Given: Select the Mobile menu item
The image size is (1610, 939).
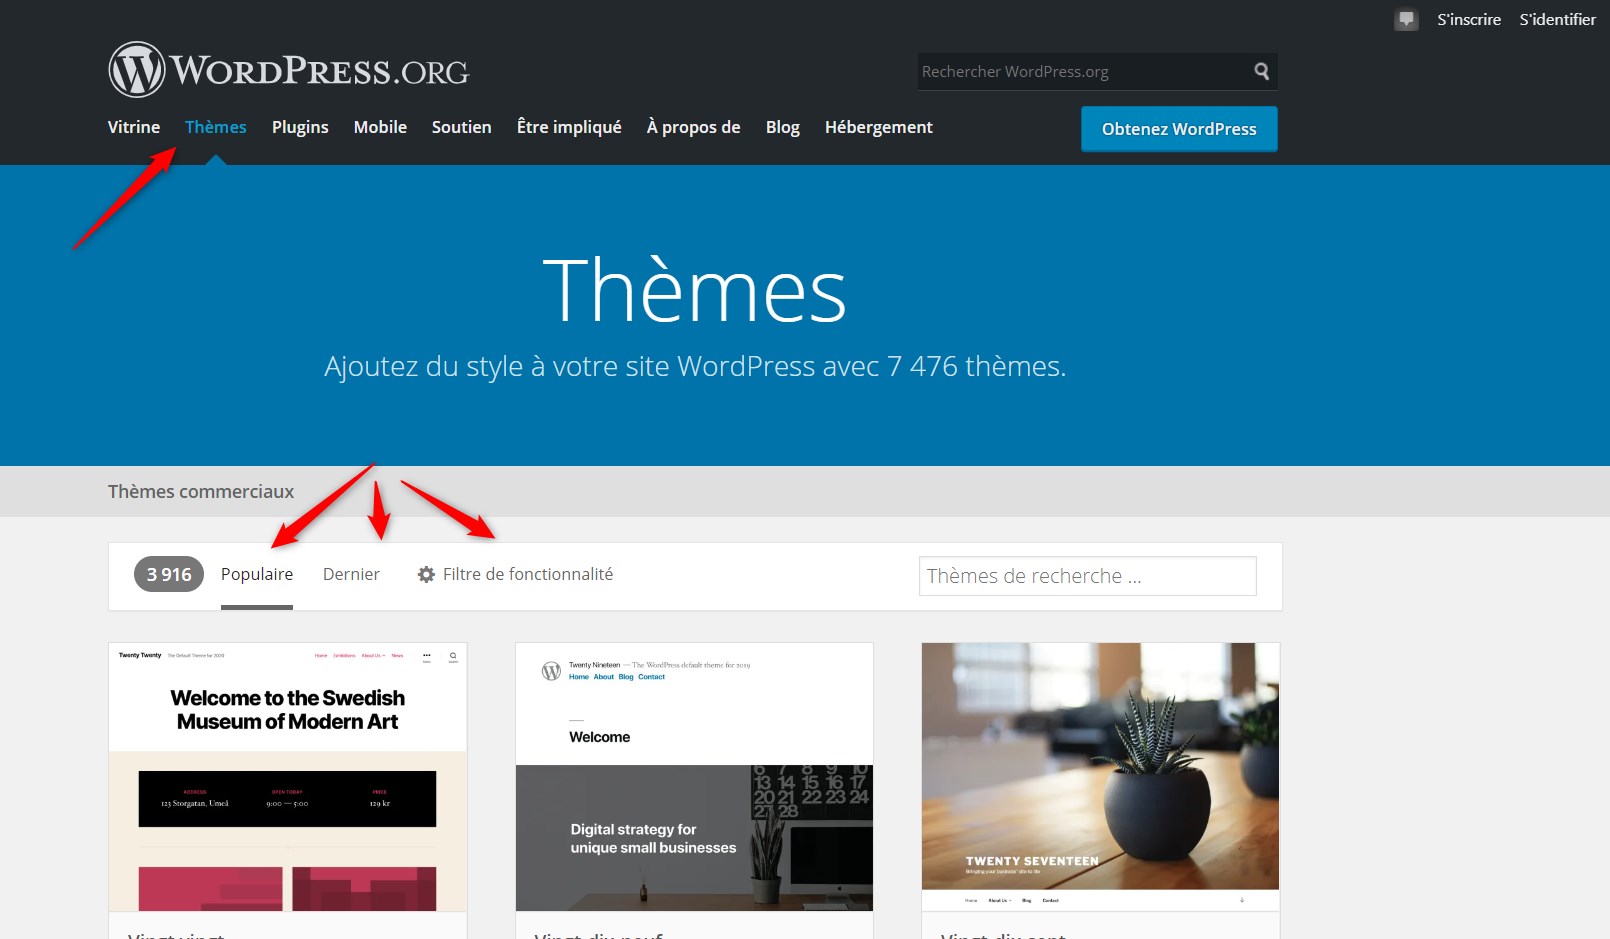Looking at the screenshot, I should [380, 127].
